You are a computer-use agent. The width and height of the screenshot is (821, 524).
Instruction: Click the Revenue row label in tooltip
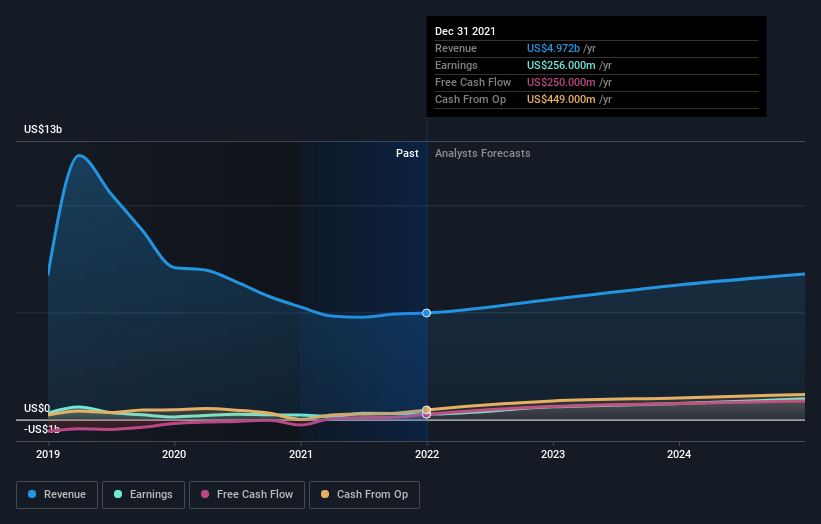[456, 48]
